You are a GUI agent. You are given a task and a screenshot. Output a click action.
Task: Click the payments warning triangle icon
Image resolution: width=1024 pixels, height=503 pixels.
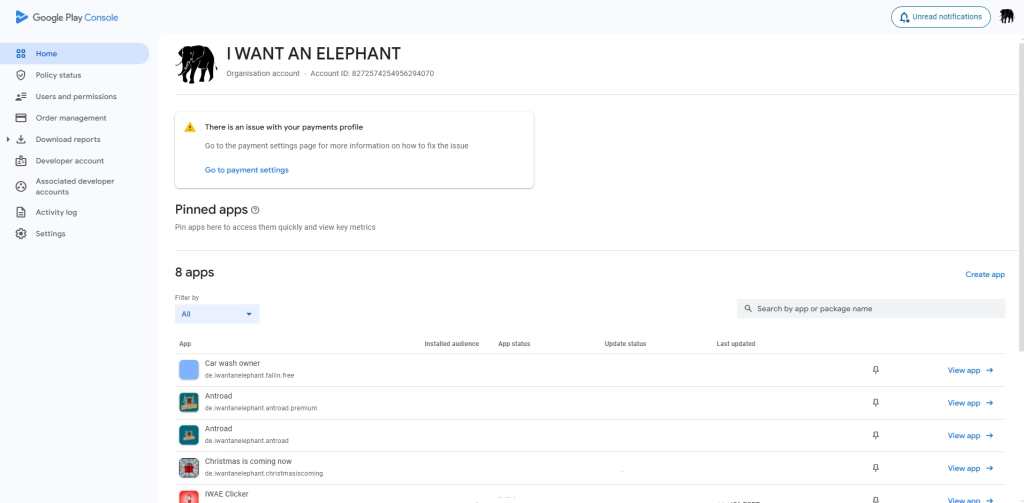click(190, 127)
